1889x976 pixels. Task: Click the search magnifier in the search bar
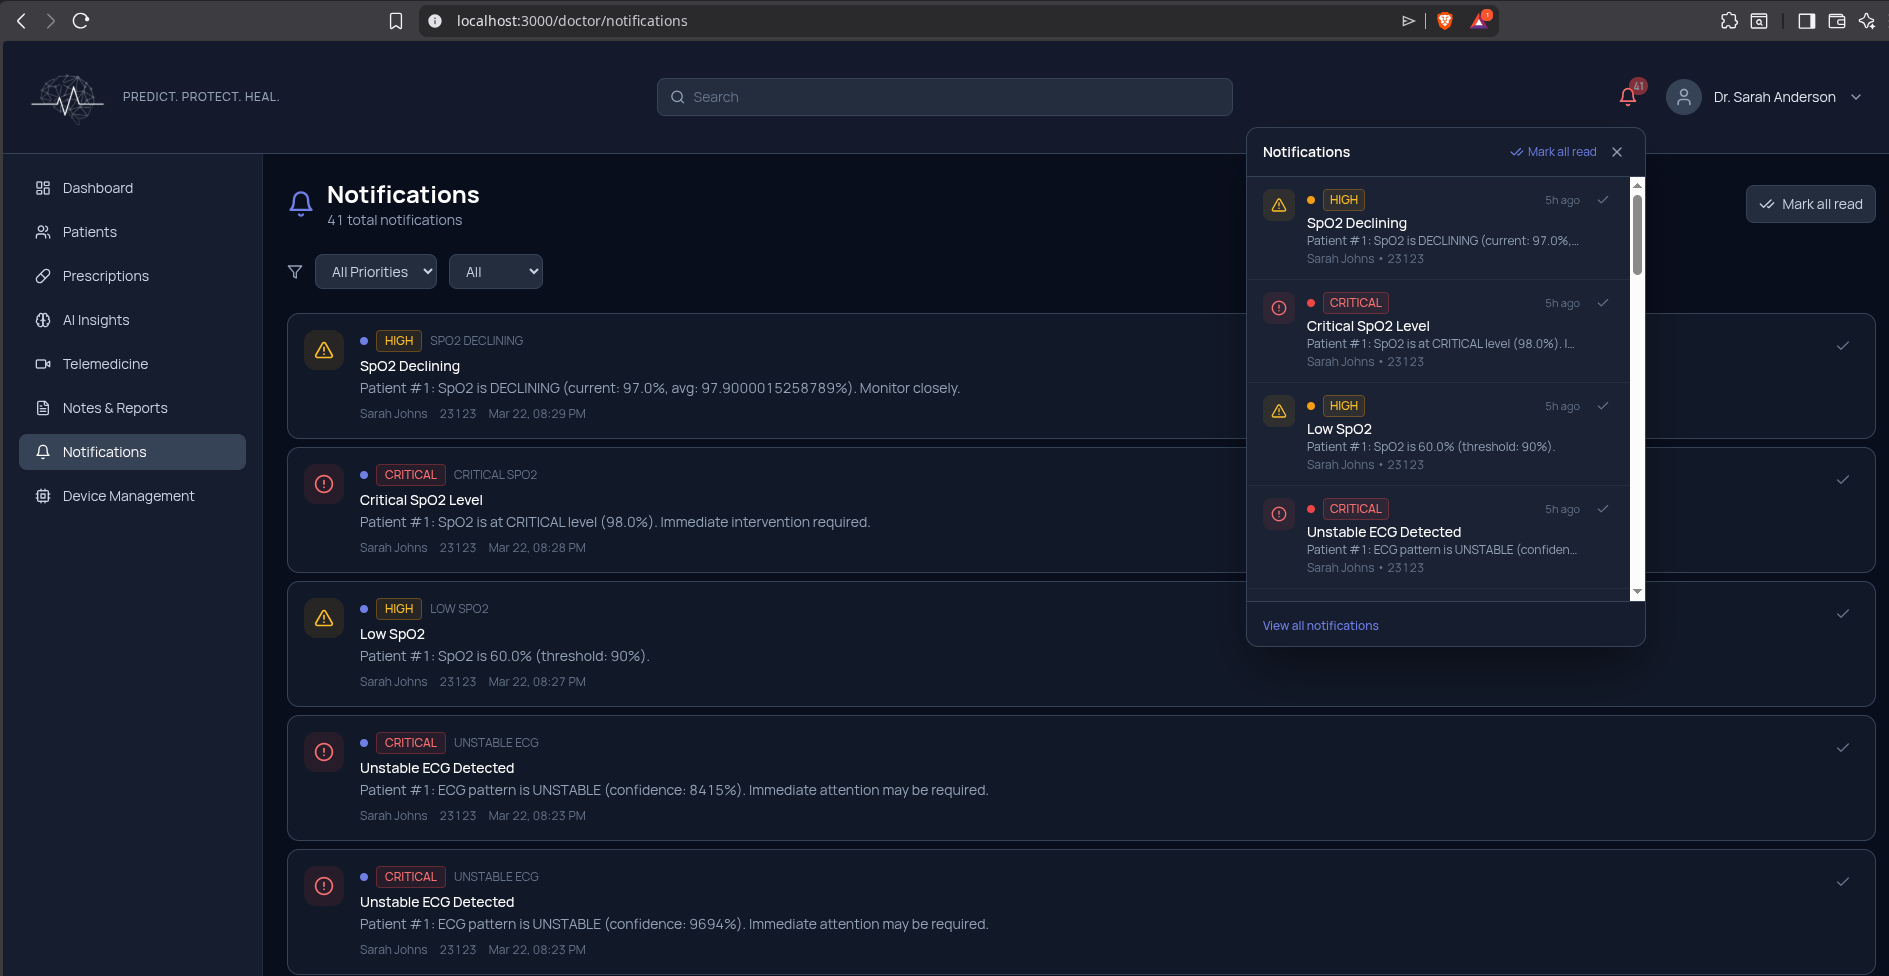678,96
